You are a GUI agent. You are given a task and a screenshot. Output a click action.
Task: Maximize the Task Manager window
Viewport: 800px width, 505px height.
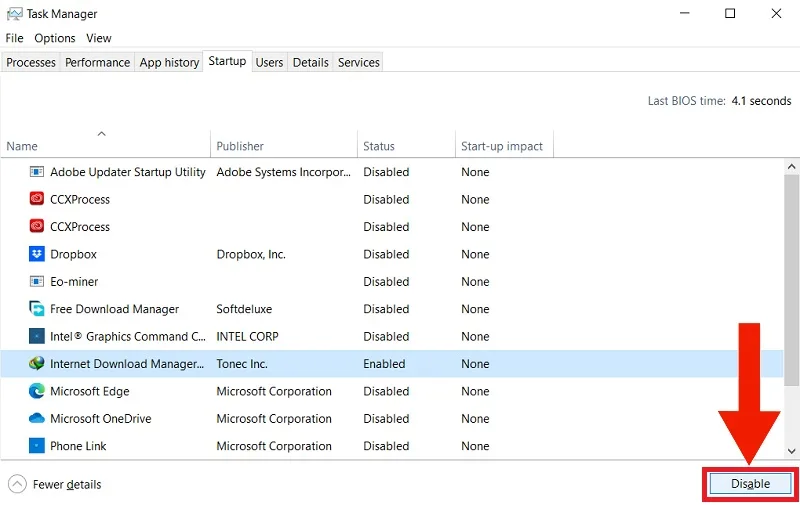[730, 14]
